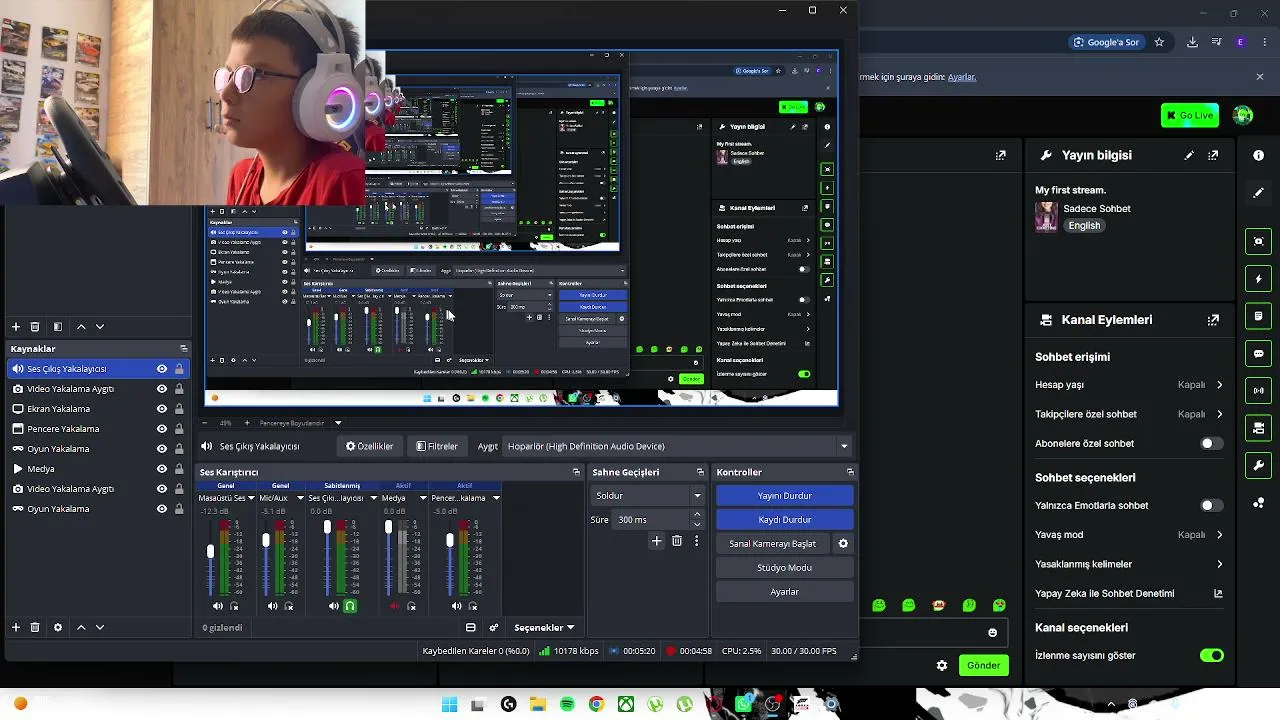
Task: Mute the Mic/Aux channel speaker icon
Action: pos(272,606)
